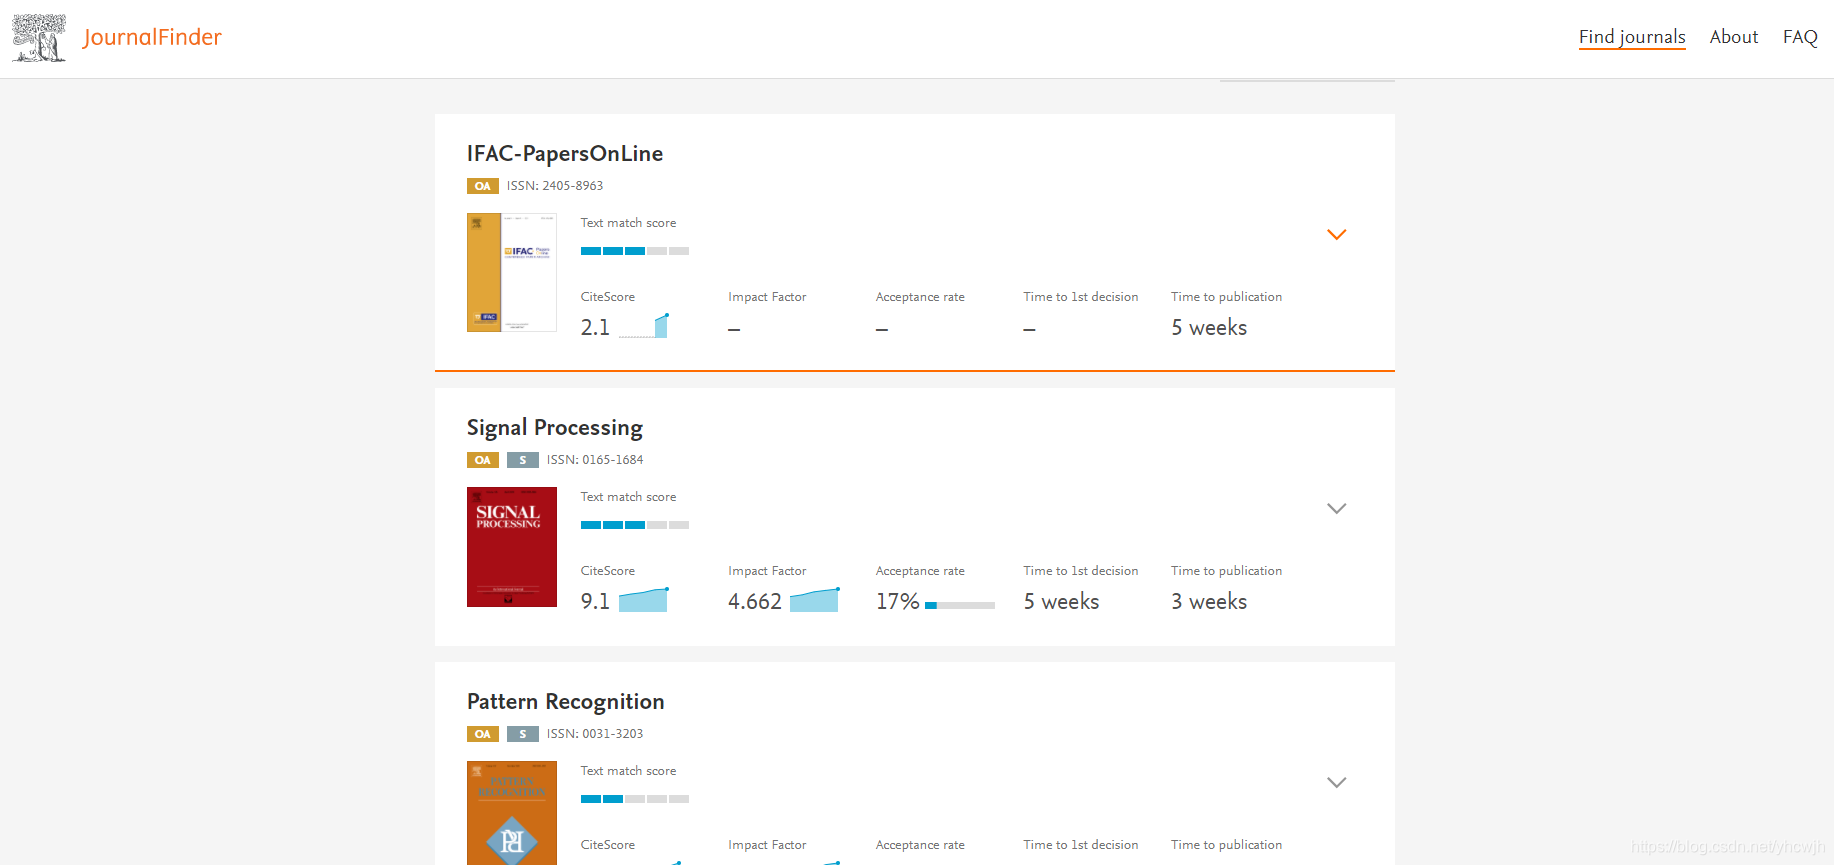Open the About page
This screenshot has height=865, width=1834.
(x=1733, y=37)
